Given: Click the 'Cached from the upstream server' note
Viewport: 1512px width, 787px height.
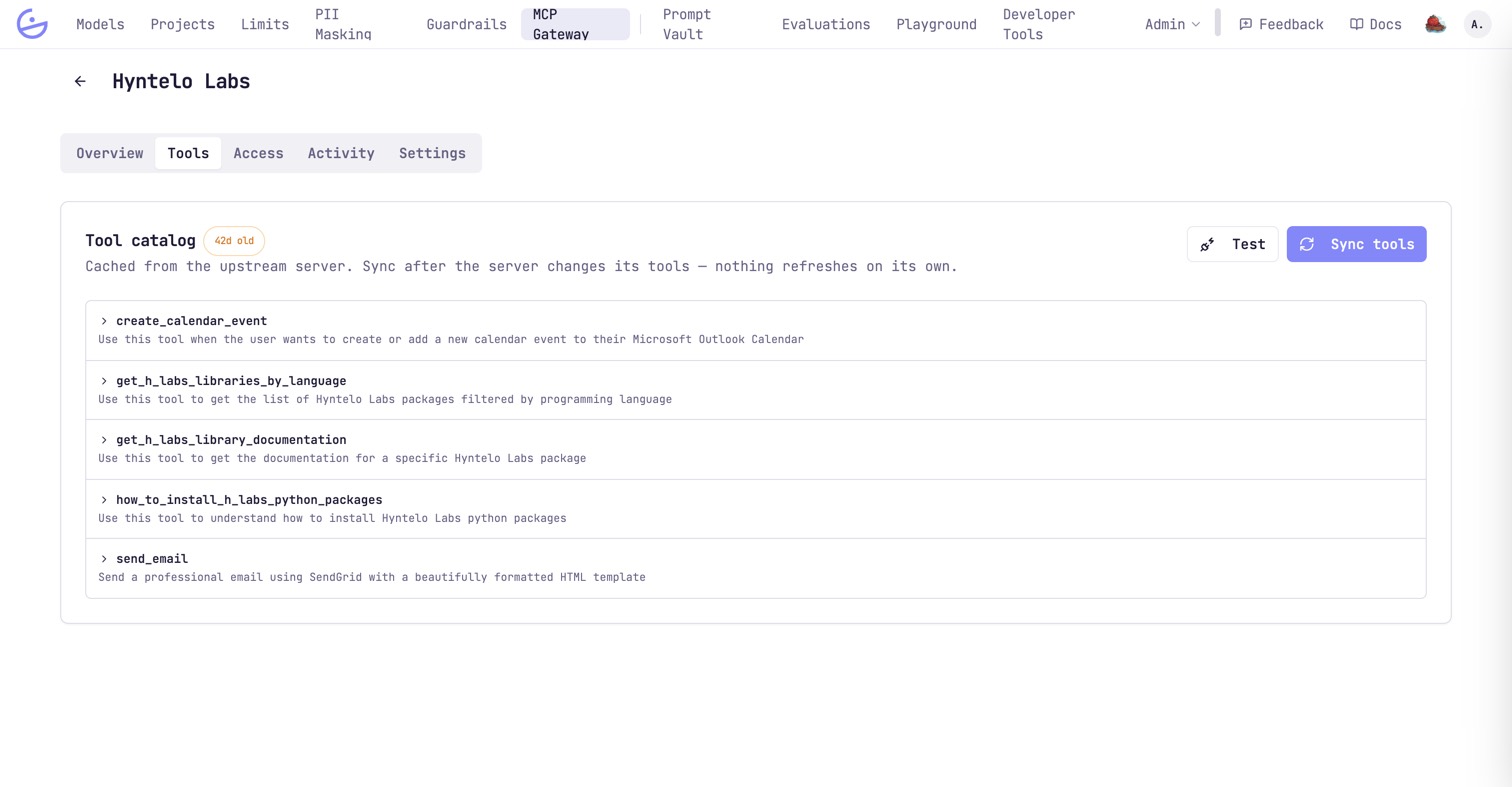Looking at the screenshot, I should click(x=521, y=267).
